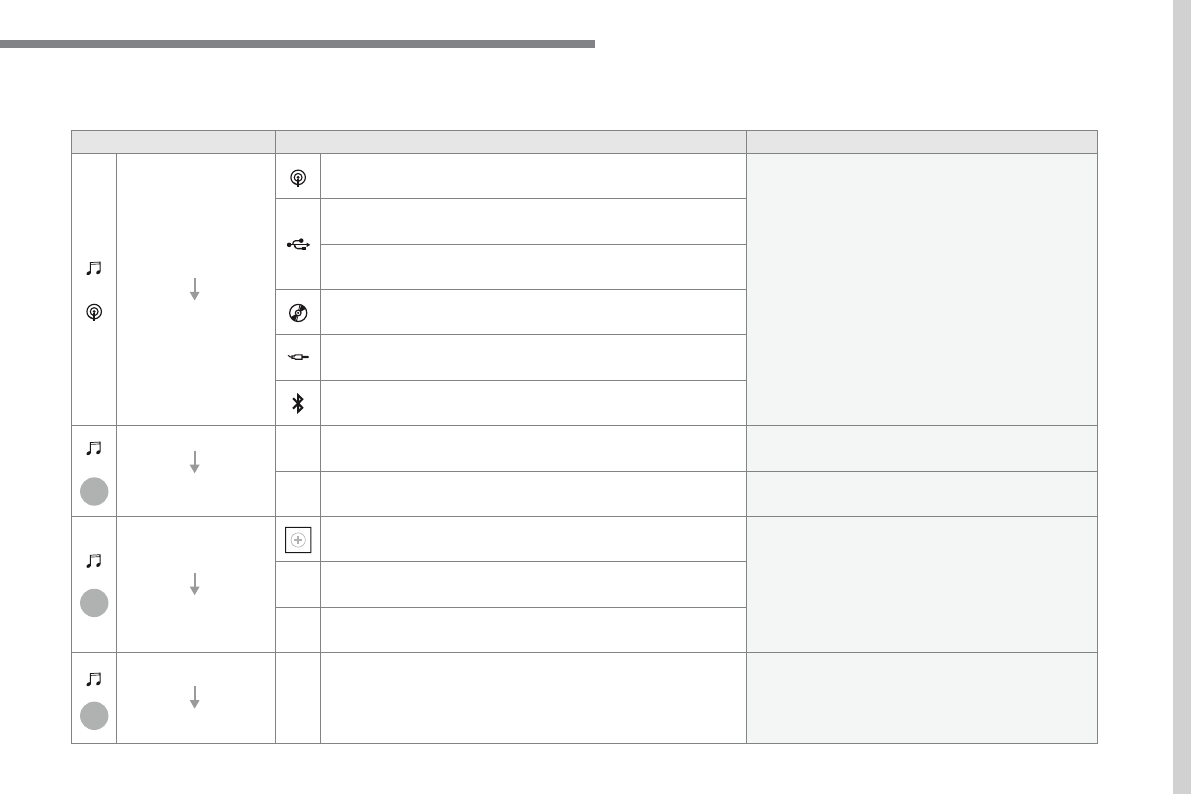Viewport: 1191px width, 794px height.
Task: Click the empty cell beside the Bluetooth icon
Action: click(x=533, y=403)
